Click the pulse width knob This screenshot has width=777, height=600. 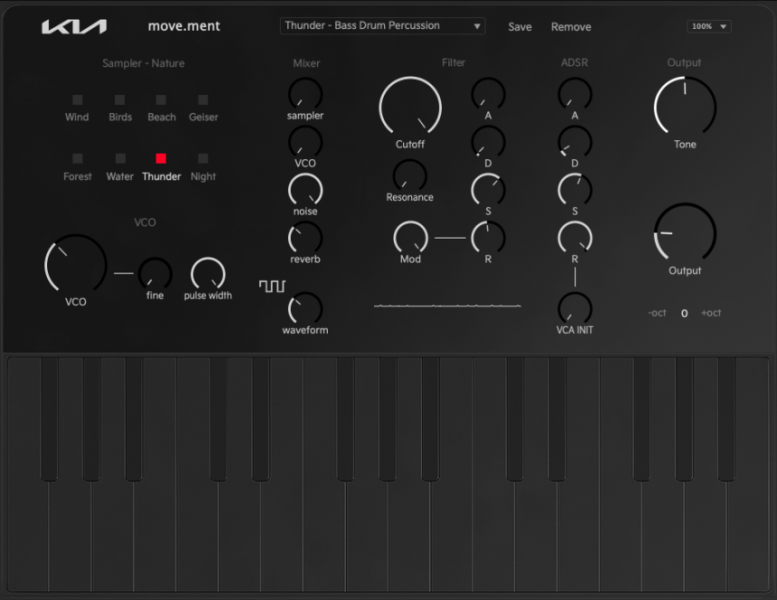[x=208, y=274]
